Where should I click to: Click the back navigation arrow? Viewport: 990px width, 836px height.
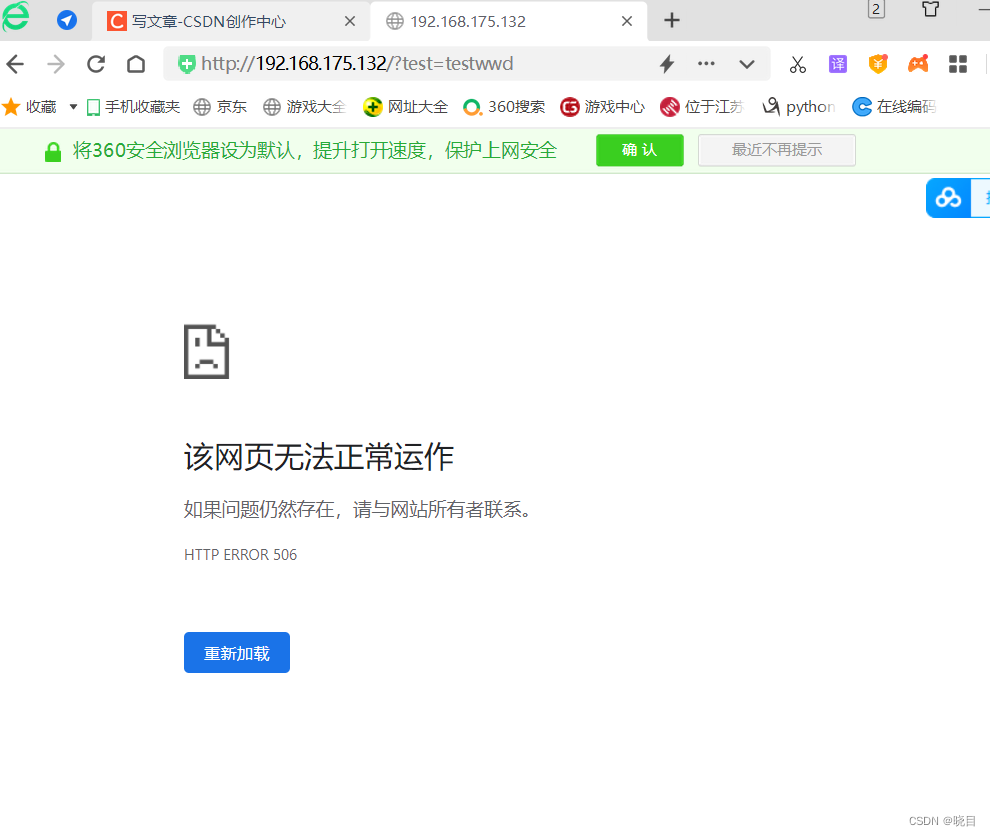(x=15, y=63)
